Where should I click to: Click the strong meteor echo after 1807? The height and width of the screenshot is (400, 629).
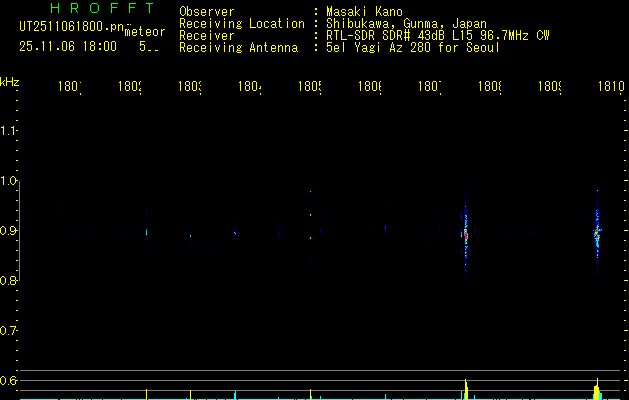(x=466, y=233)
